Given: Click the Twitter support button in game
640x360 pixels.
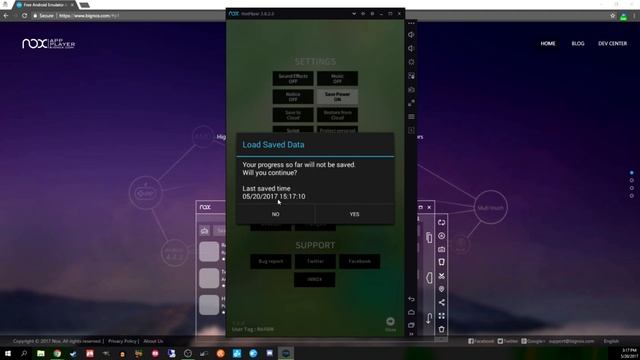Looking at the screenshot, I should (315, 261).
